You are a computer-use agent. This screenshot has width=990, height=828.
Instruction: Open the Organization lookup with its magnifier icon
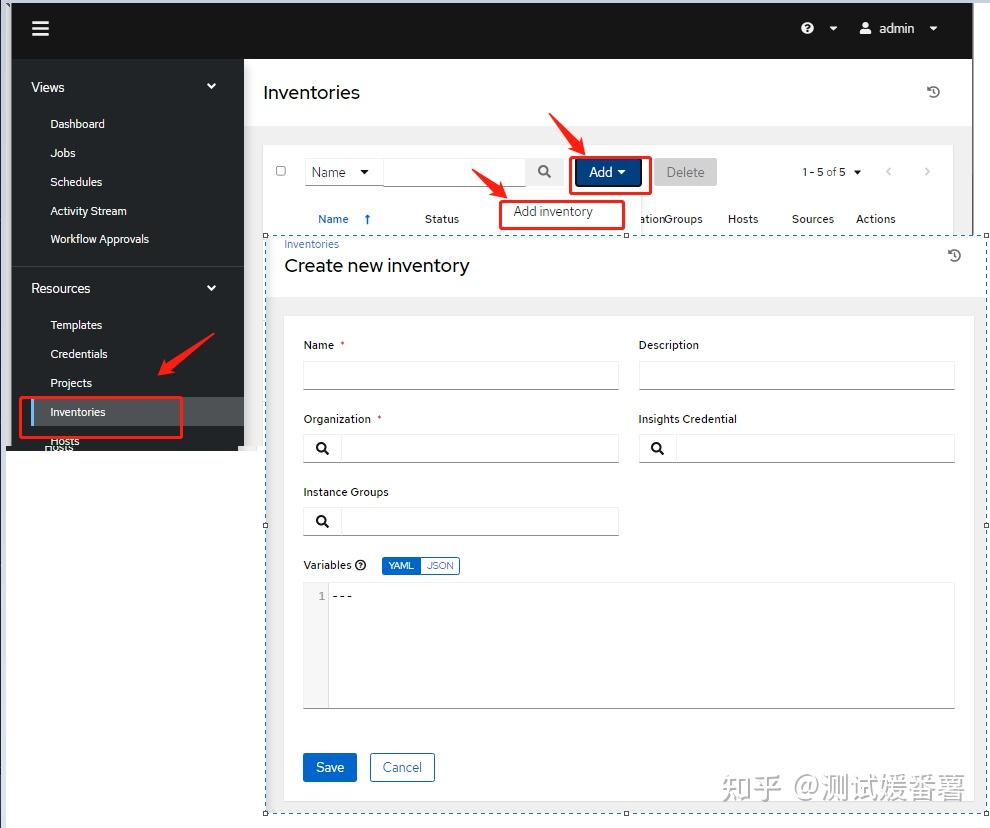[322, 448]
